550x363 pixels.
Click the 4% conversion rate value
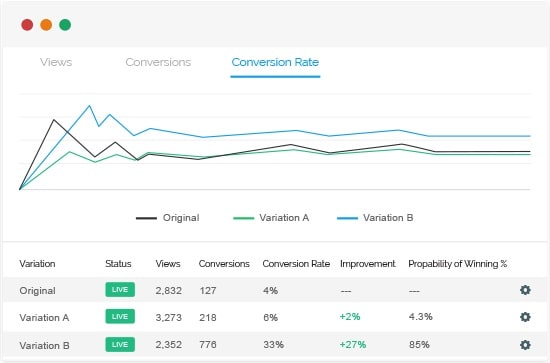[x=270, y=291]
